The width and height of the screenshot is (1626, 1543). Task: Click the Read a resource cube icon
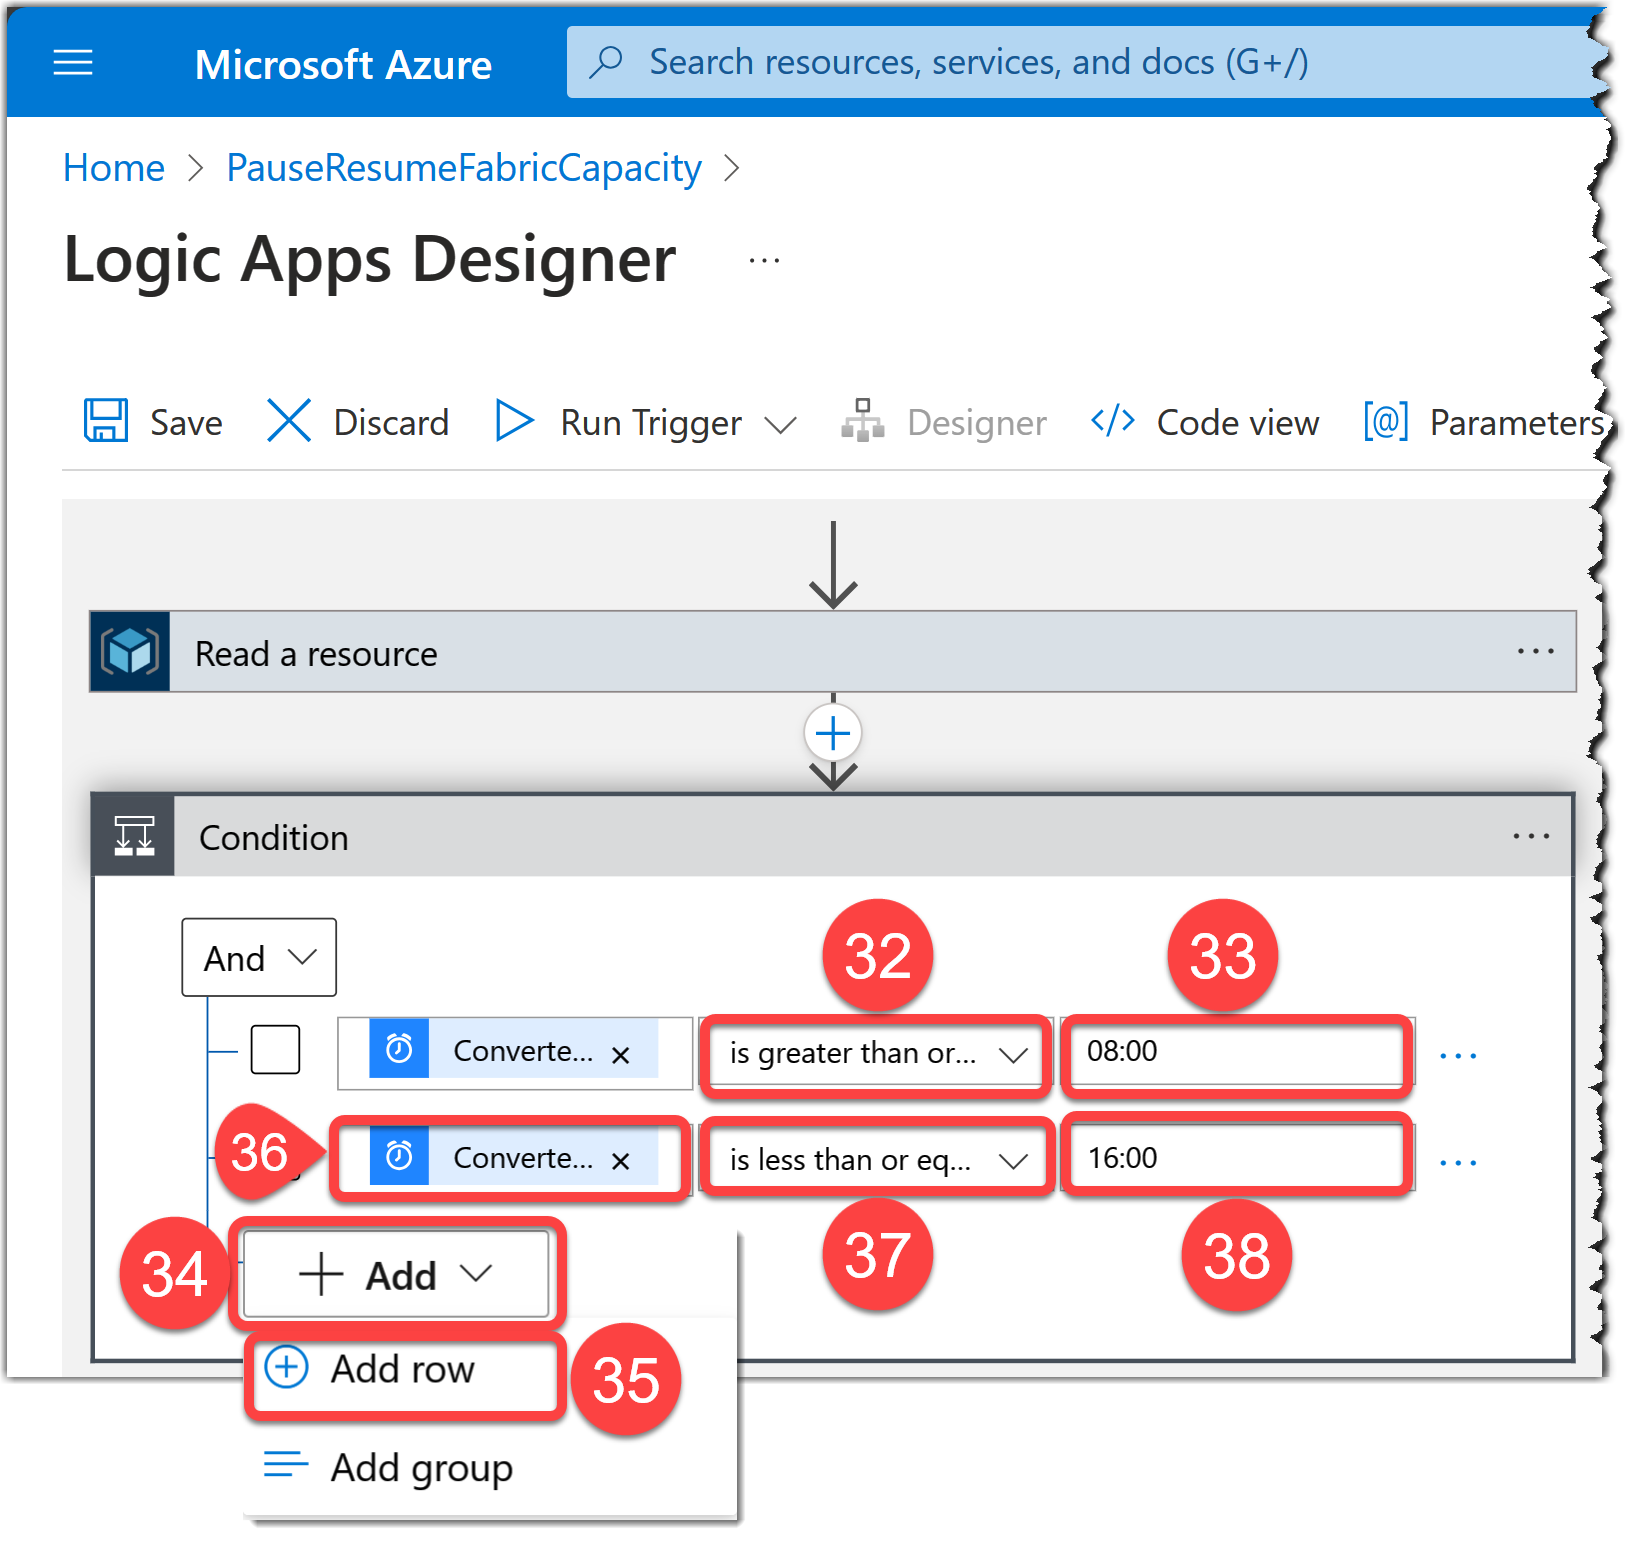coord(130,652)
